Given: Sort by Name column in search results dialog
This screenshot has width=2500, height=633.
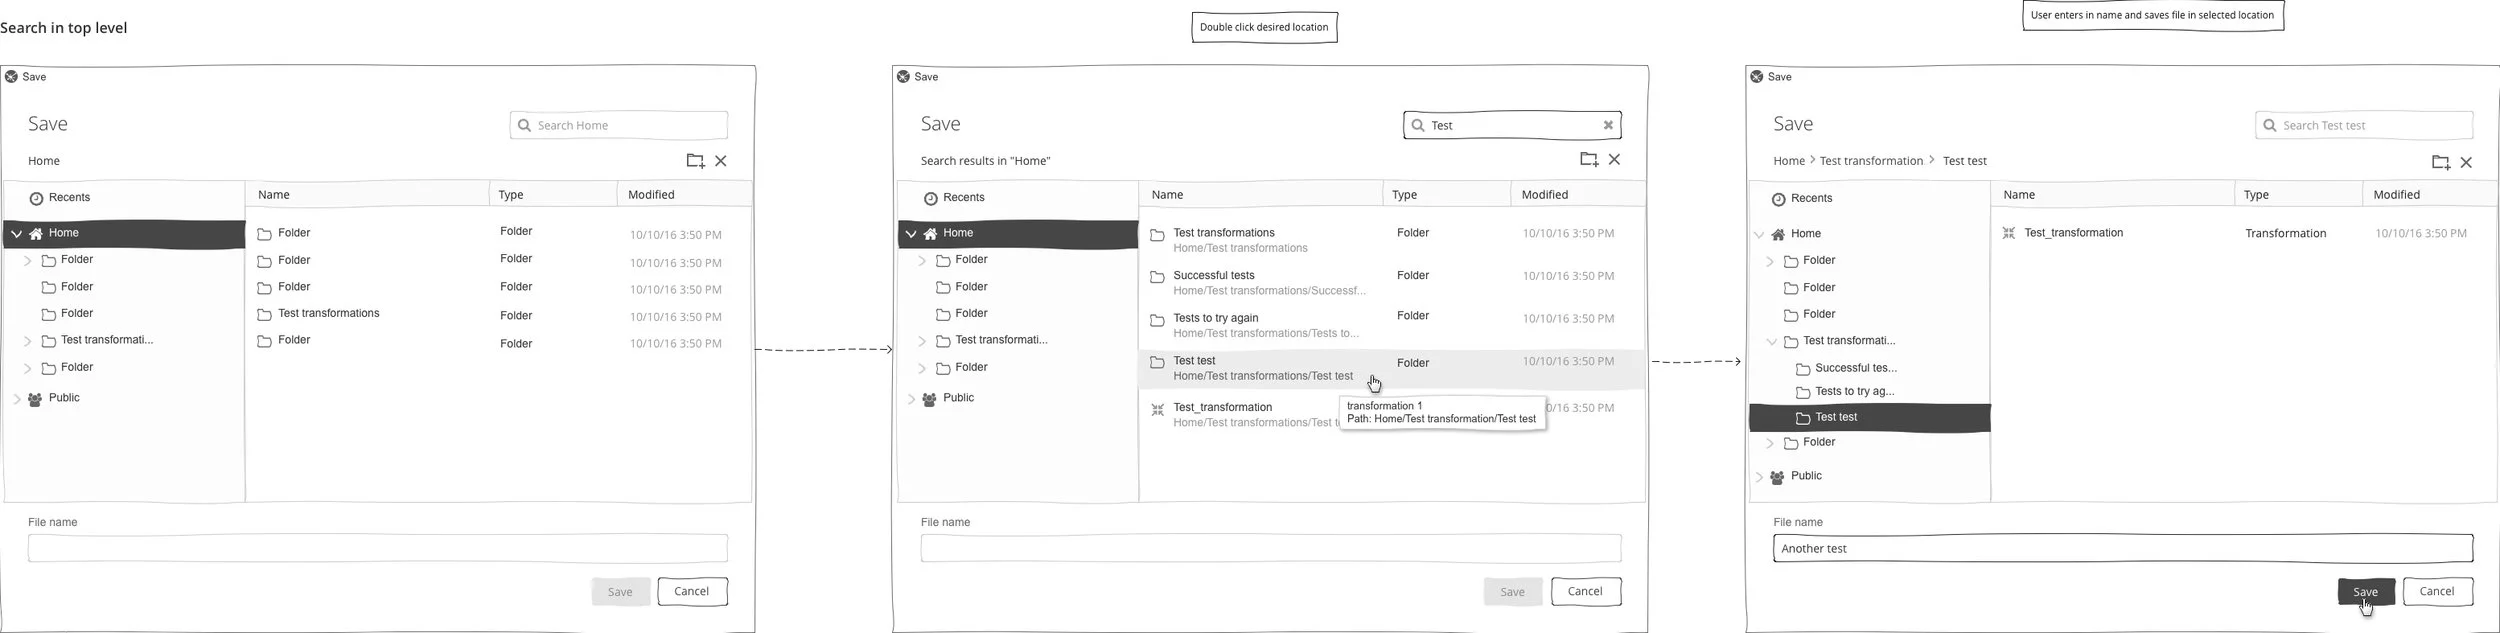Looking at the screenshot, I should [1261, 195].
